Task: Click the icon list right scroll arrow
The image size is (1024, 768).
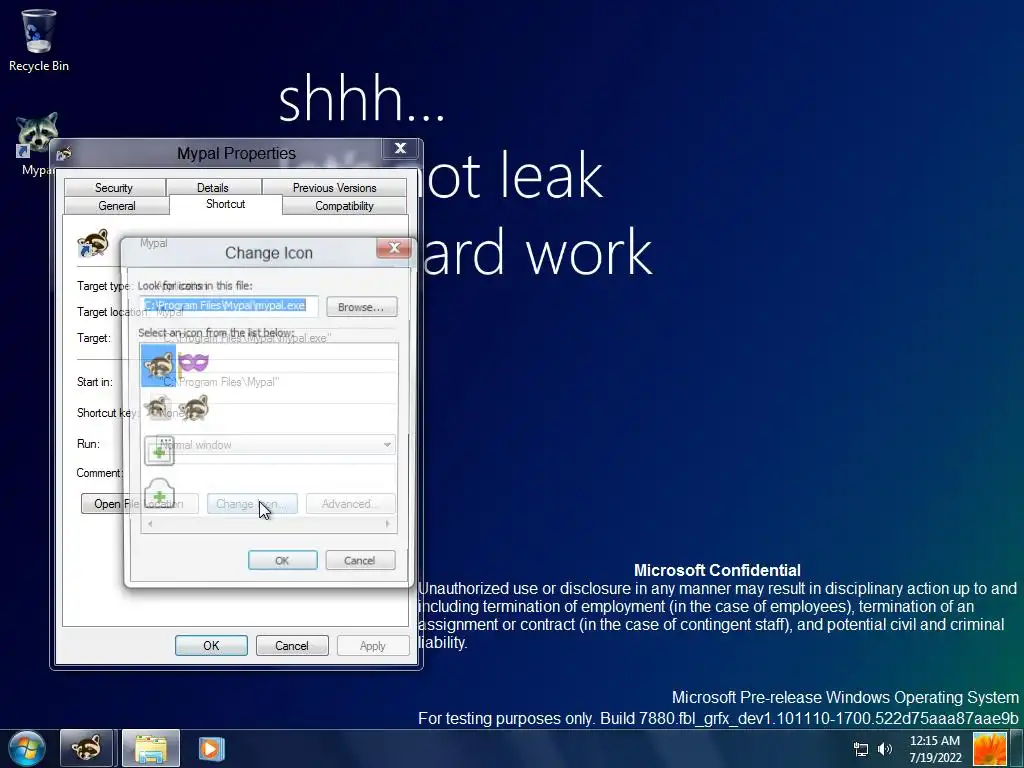Action: (388, 524)
